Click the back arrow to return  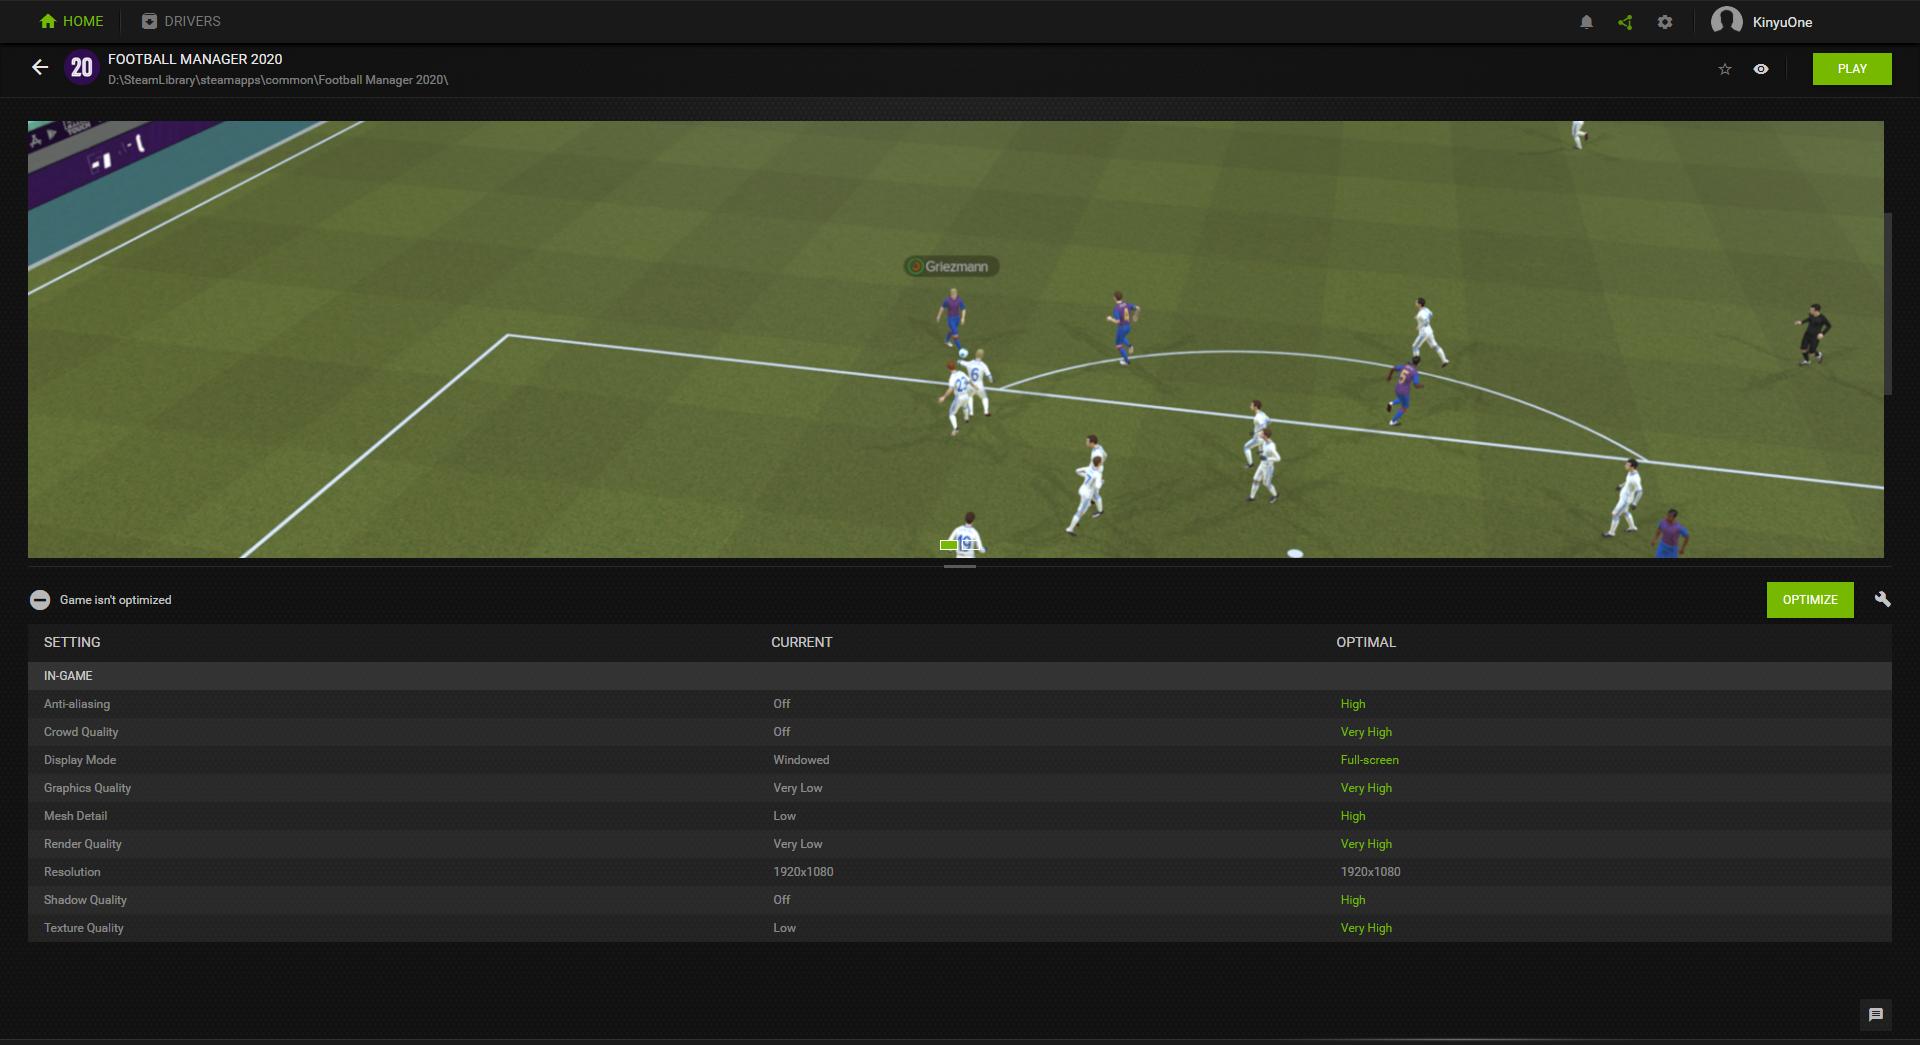(x=40, y=68)
